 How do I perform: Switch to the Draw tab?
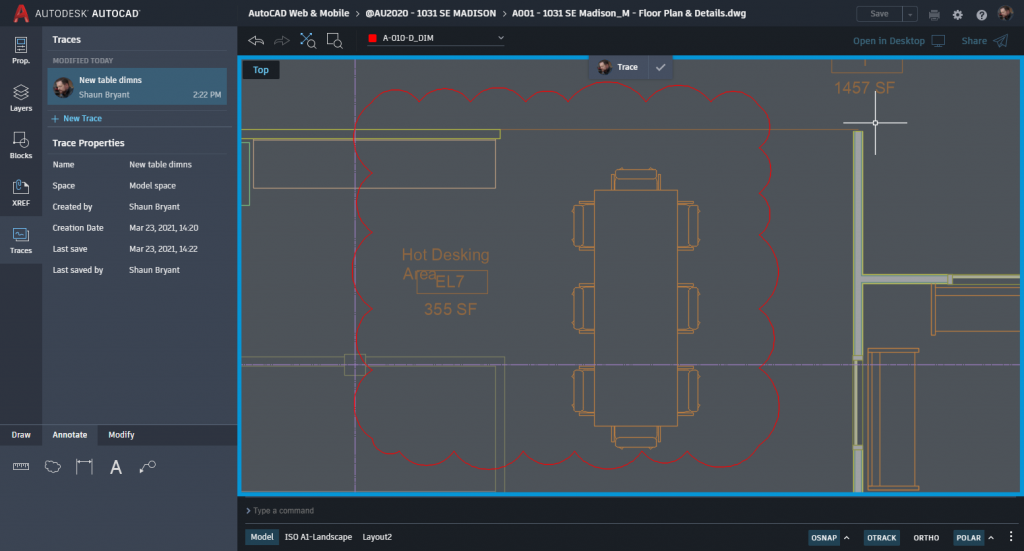pos(21,435)
